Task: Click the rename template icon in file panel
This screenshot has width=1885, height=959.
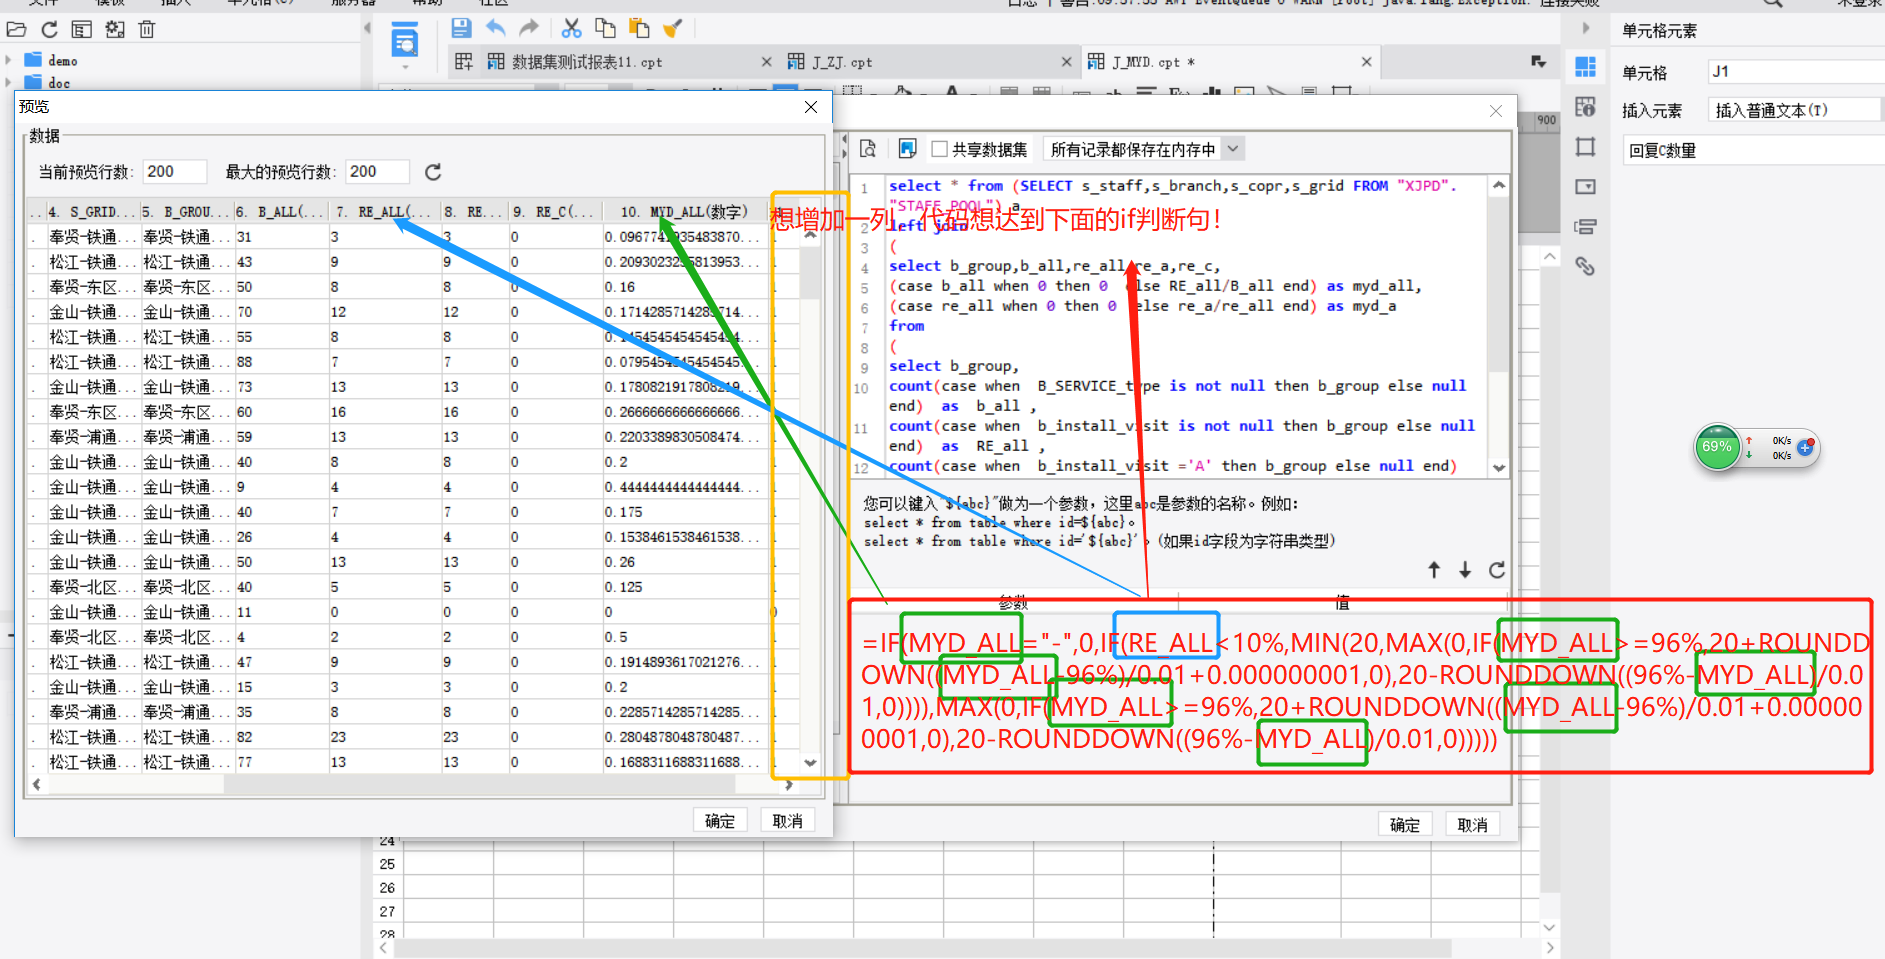Action: tap(82, 29)
